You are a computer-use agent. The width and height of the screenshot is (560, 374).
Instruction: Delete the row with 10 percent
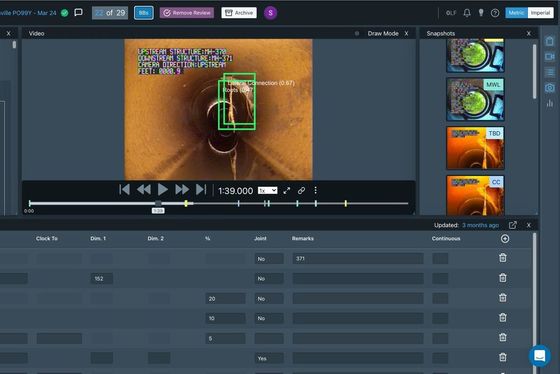[x=503, y=318]
